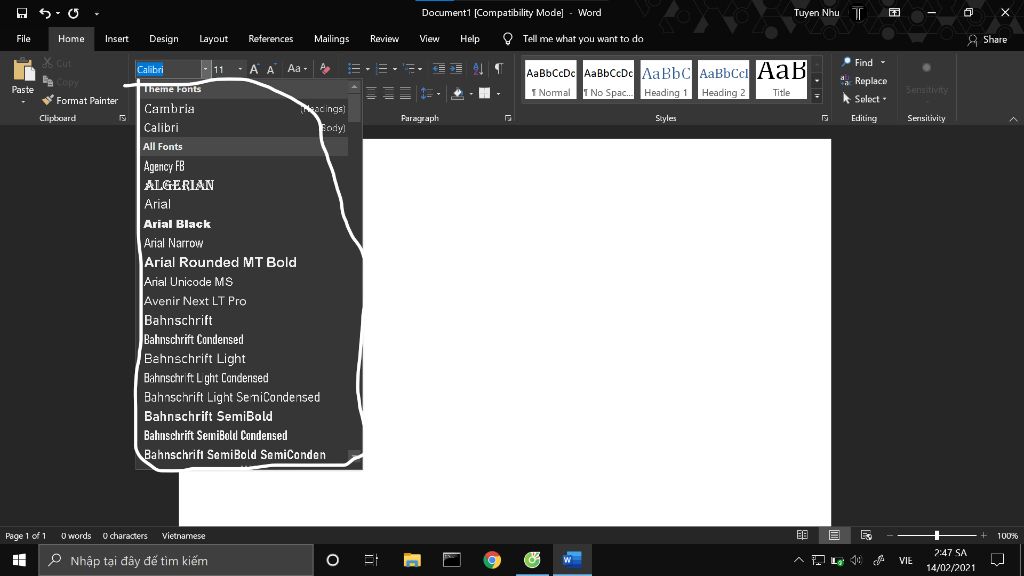
Task: Click Replace in the Editing group
Action: (864, 80)
